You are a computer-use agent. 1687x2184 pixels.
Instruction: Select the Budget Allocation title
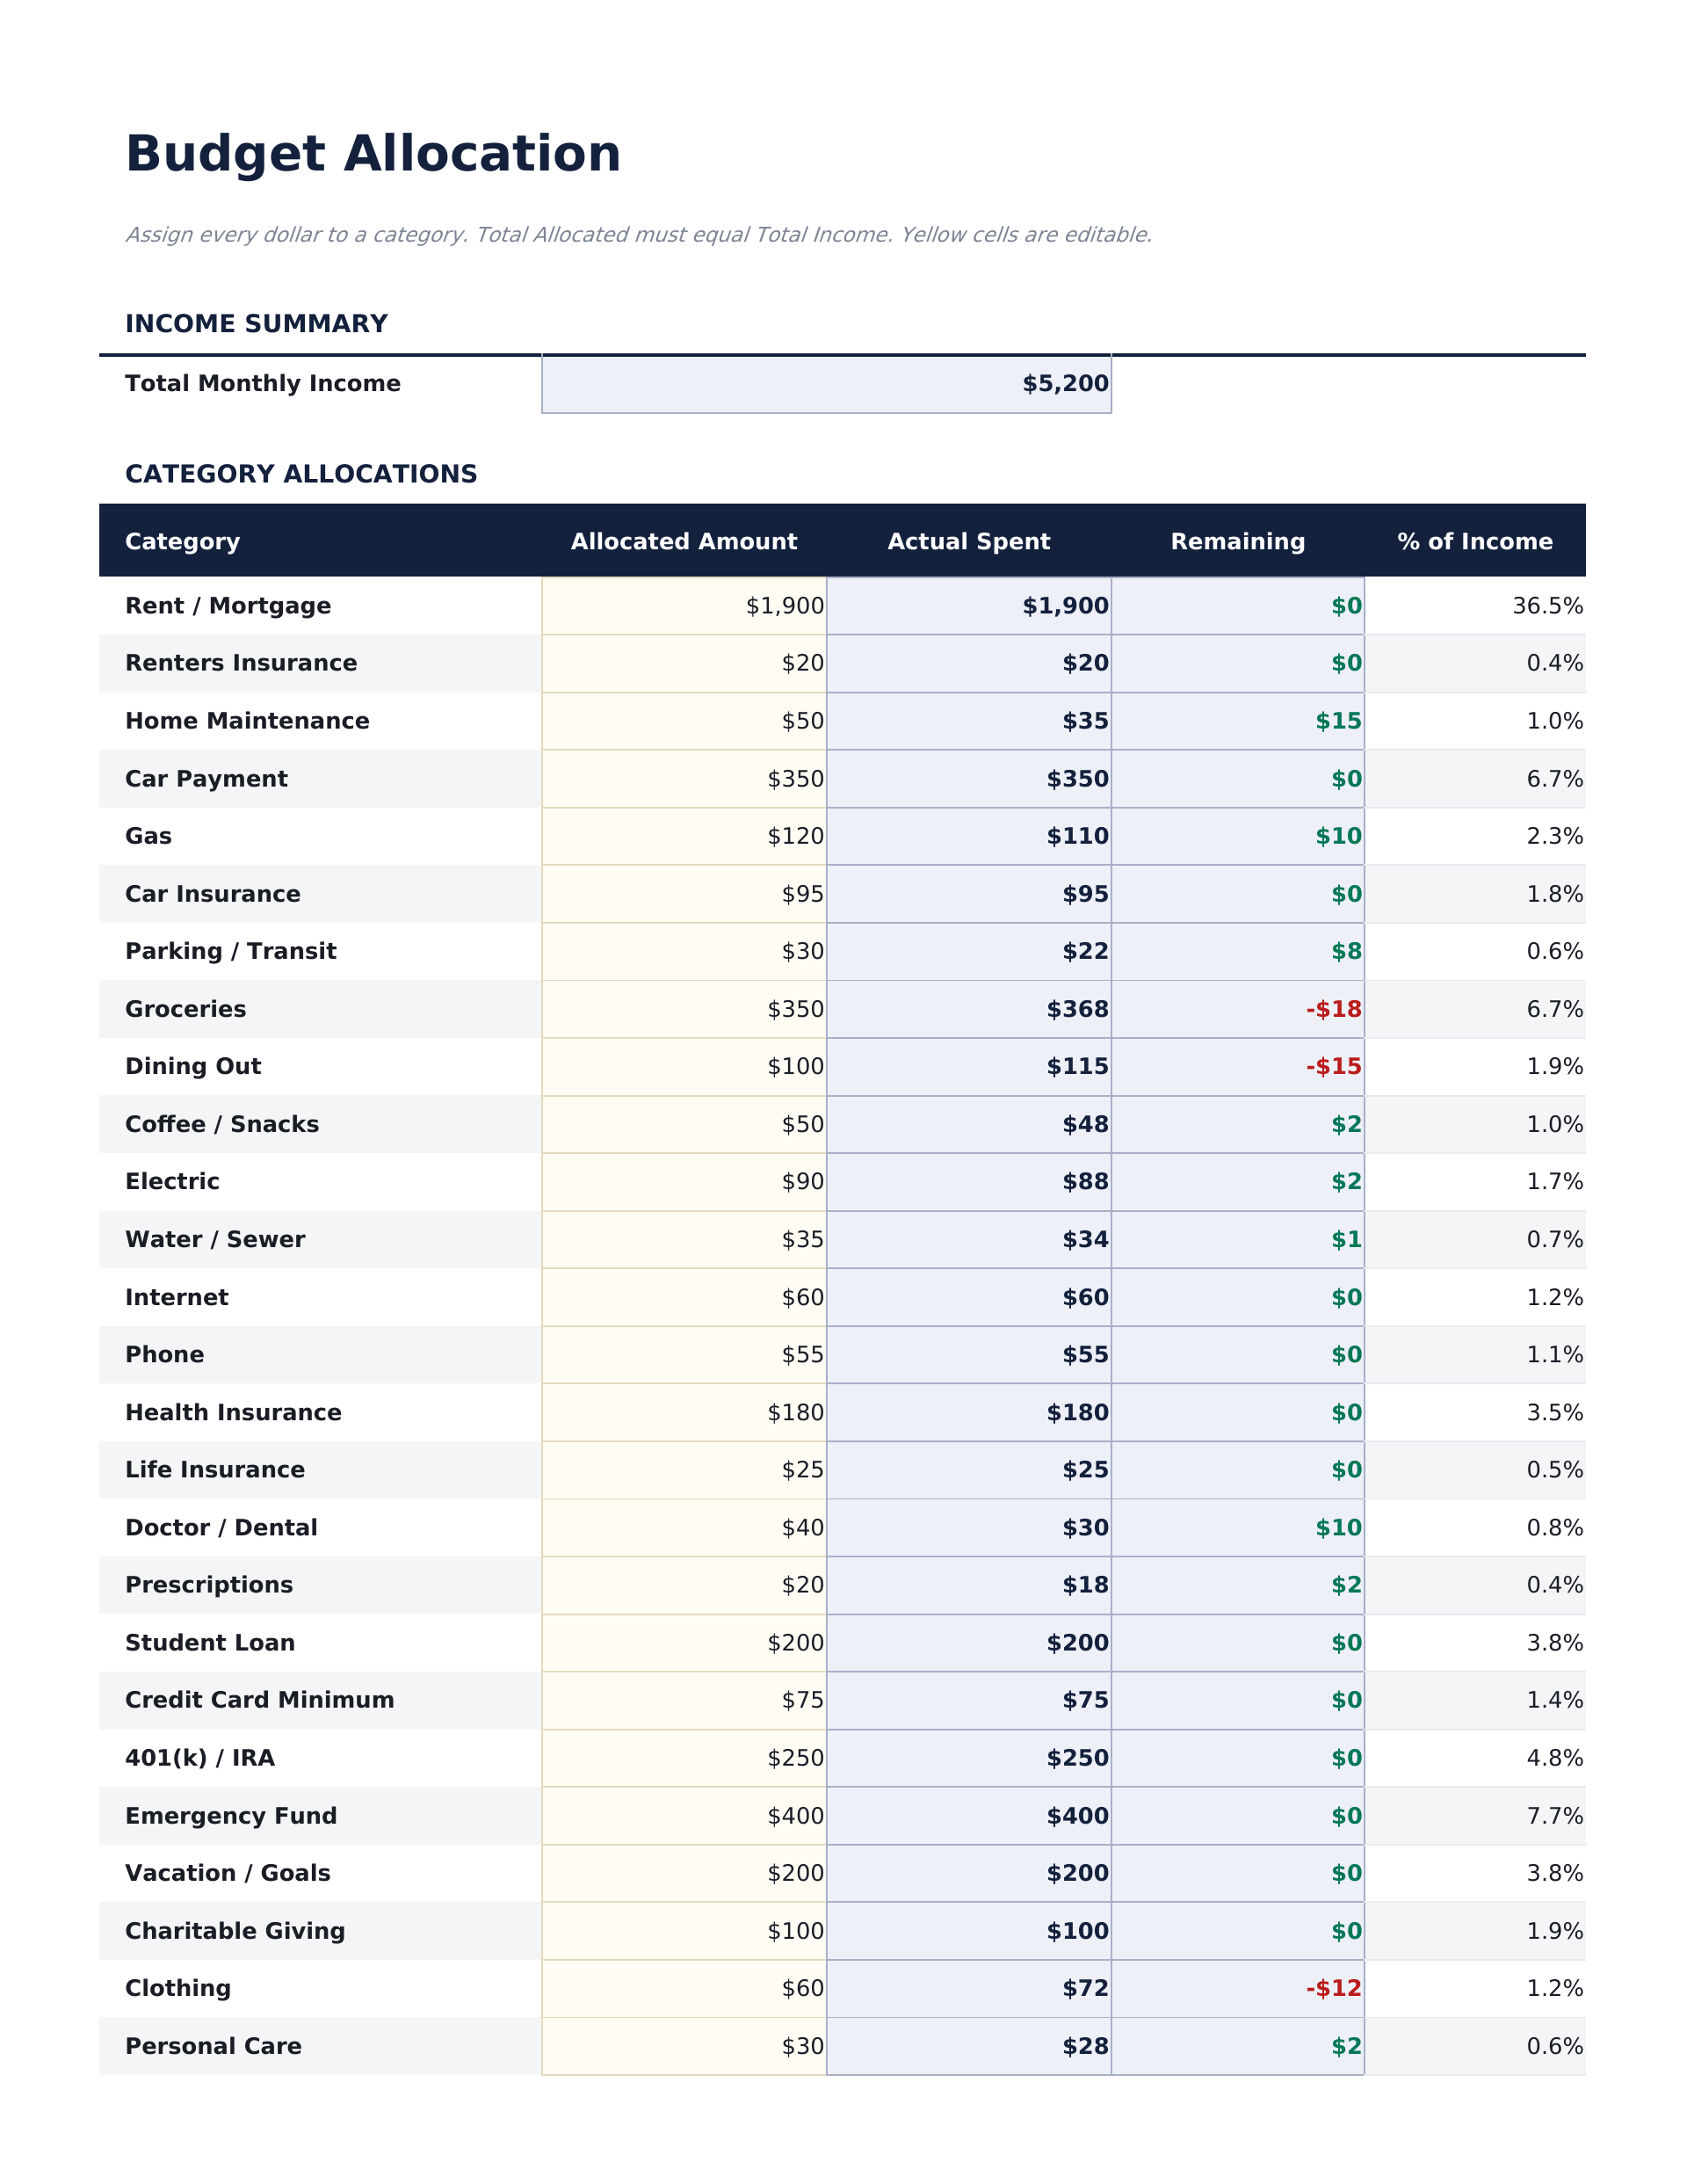point(373,155)
